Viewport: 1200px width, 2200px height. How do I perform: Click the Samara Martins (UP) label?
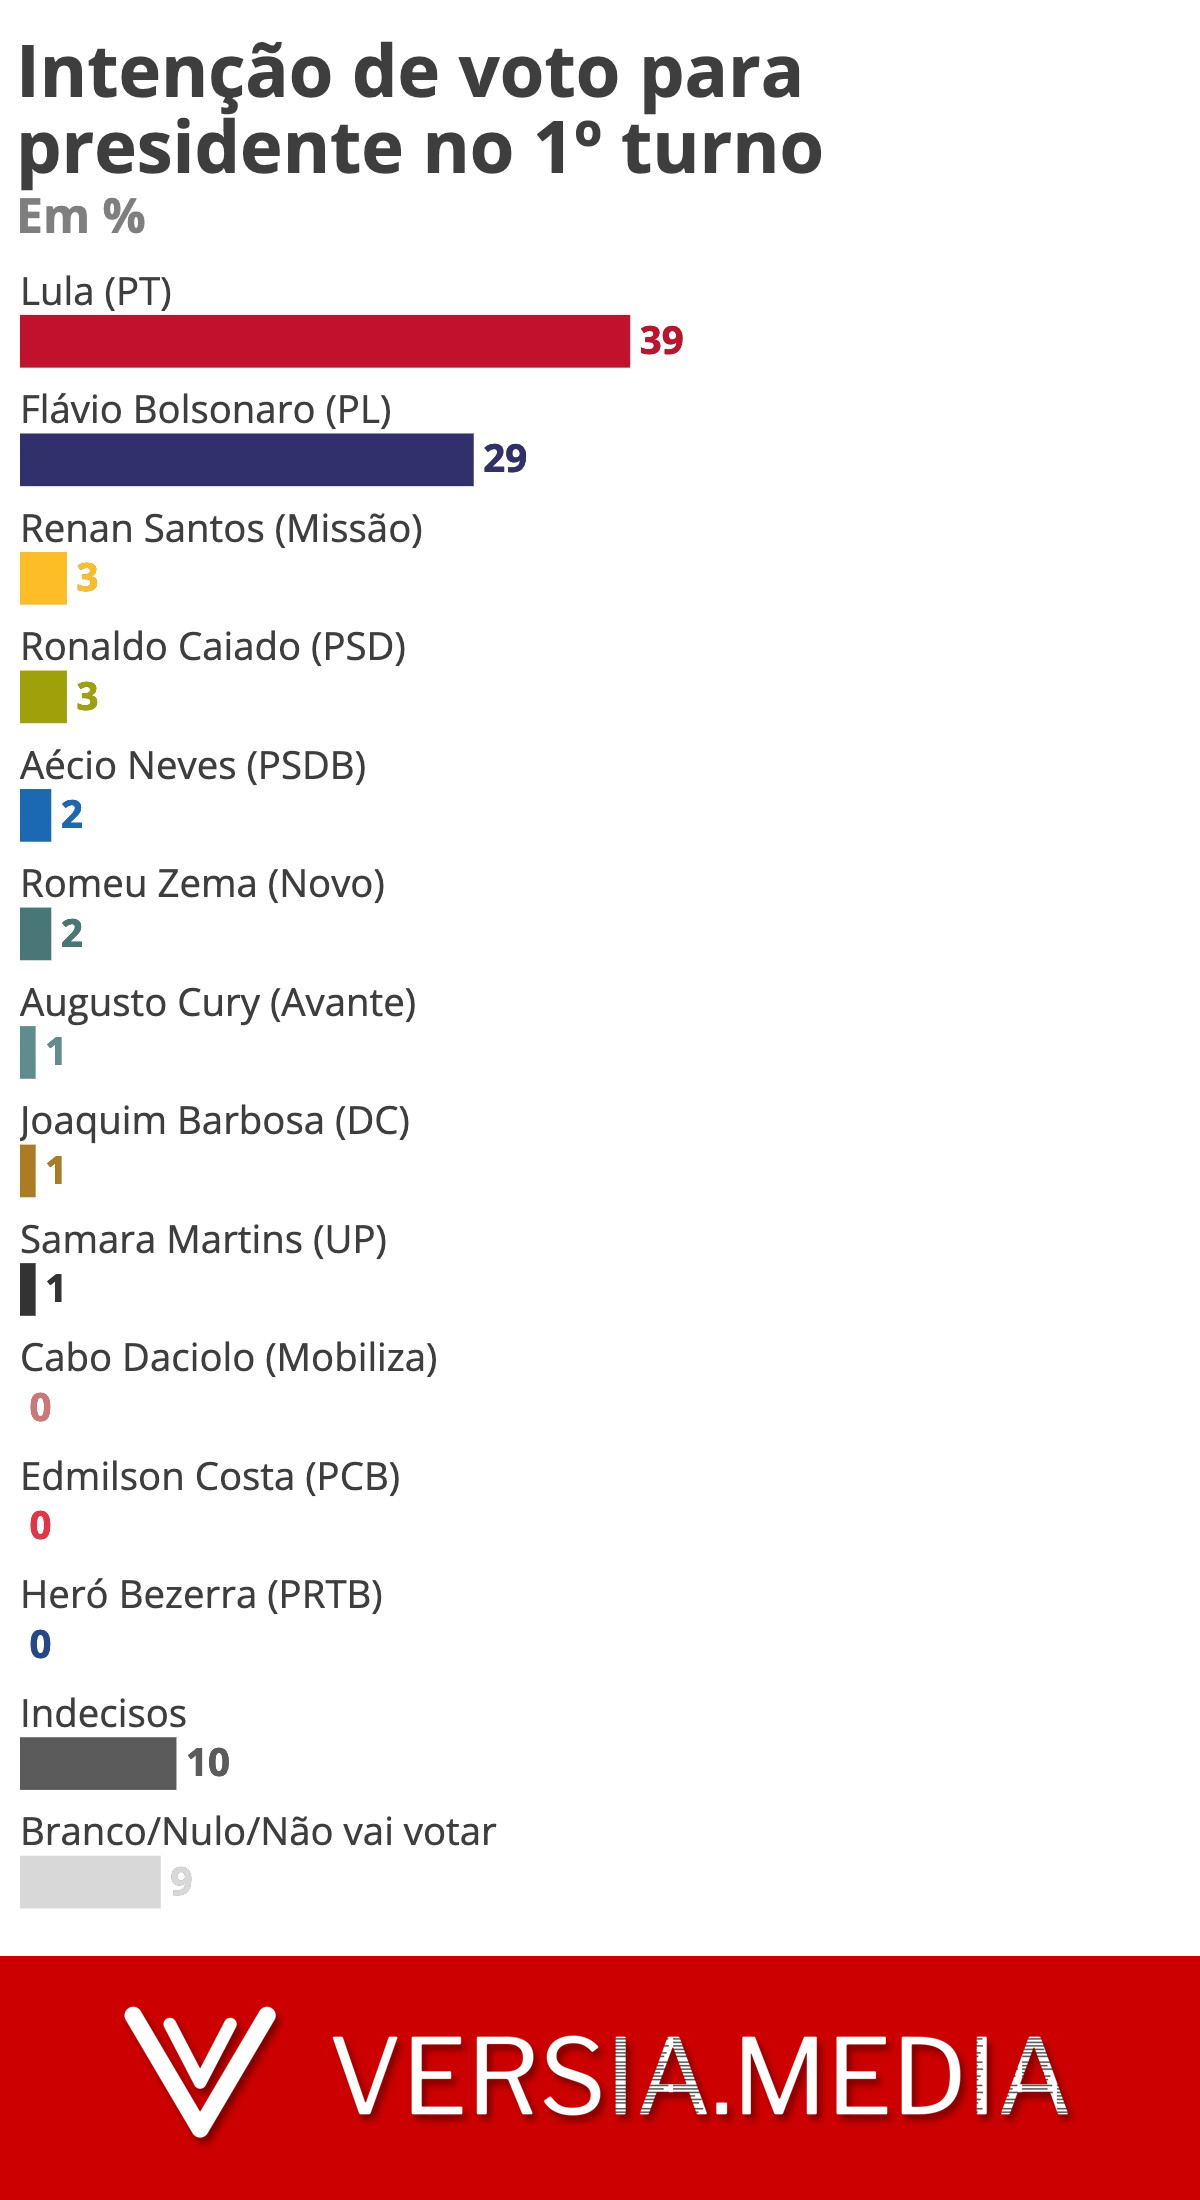(x=203, y=1240)
